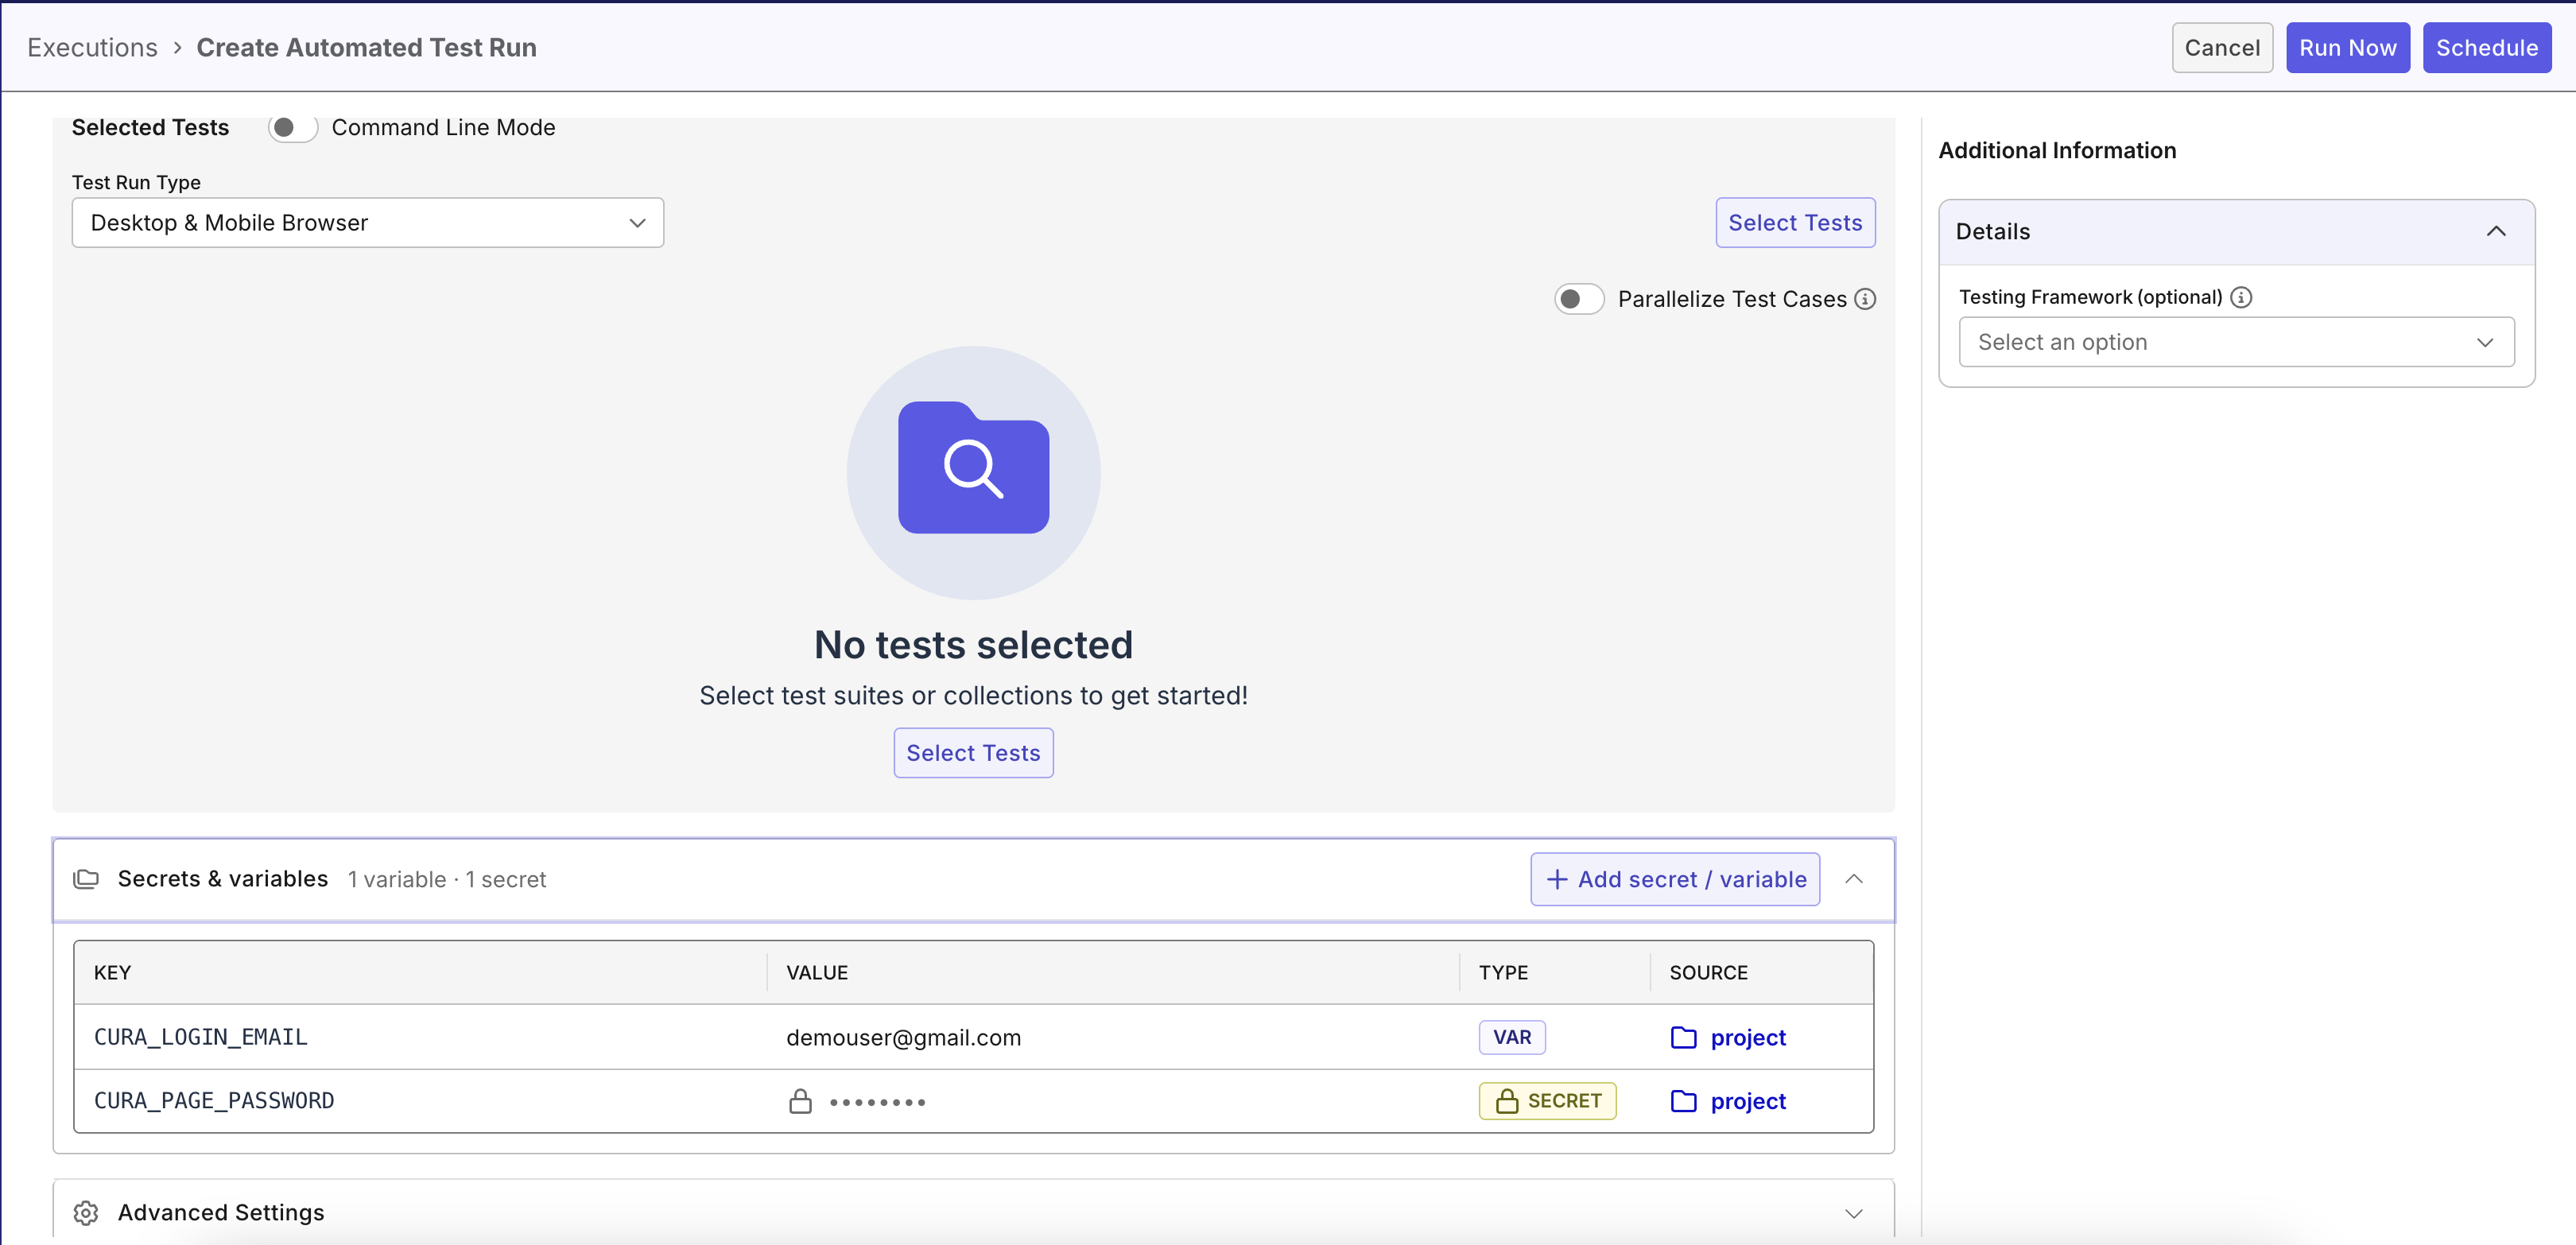Go to Executions breadcrumb

point(92,48)
